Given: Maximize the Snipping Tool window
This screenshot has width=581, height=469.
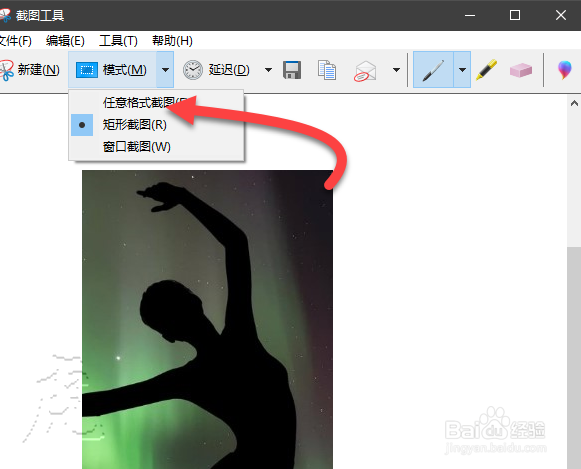Looking at the screenshot, I should pos(515,15).
